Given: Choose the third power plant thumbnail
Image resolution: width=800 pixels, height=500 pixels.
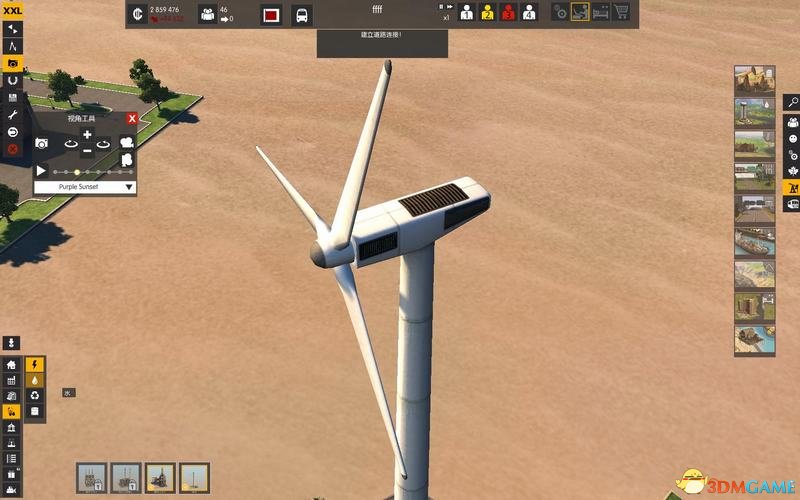Looking at the screenshot, I should 160,478.
